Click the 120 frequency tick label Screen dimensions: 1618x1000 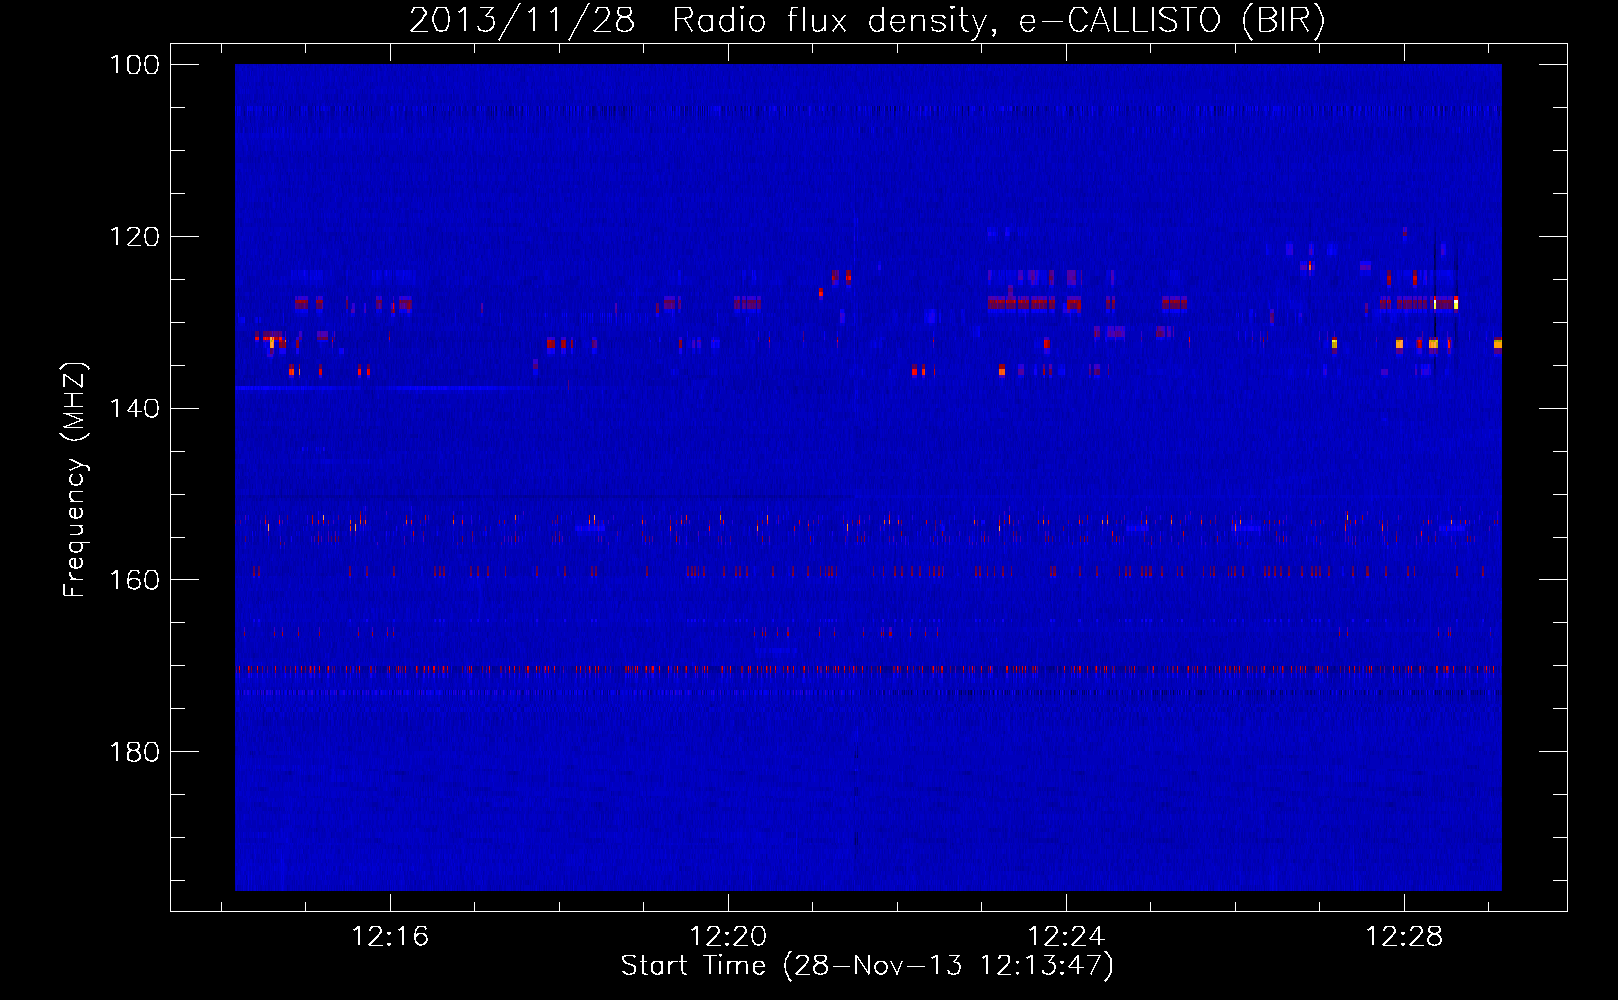134,237
